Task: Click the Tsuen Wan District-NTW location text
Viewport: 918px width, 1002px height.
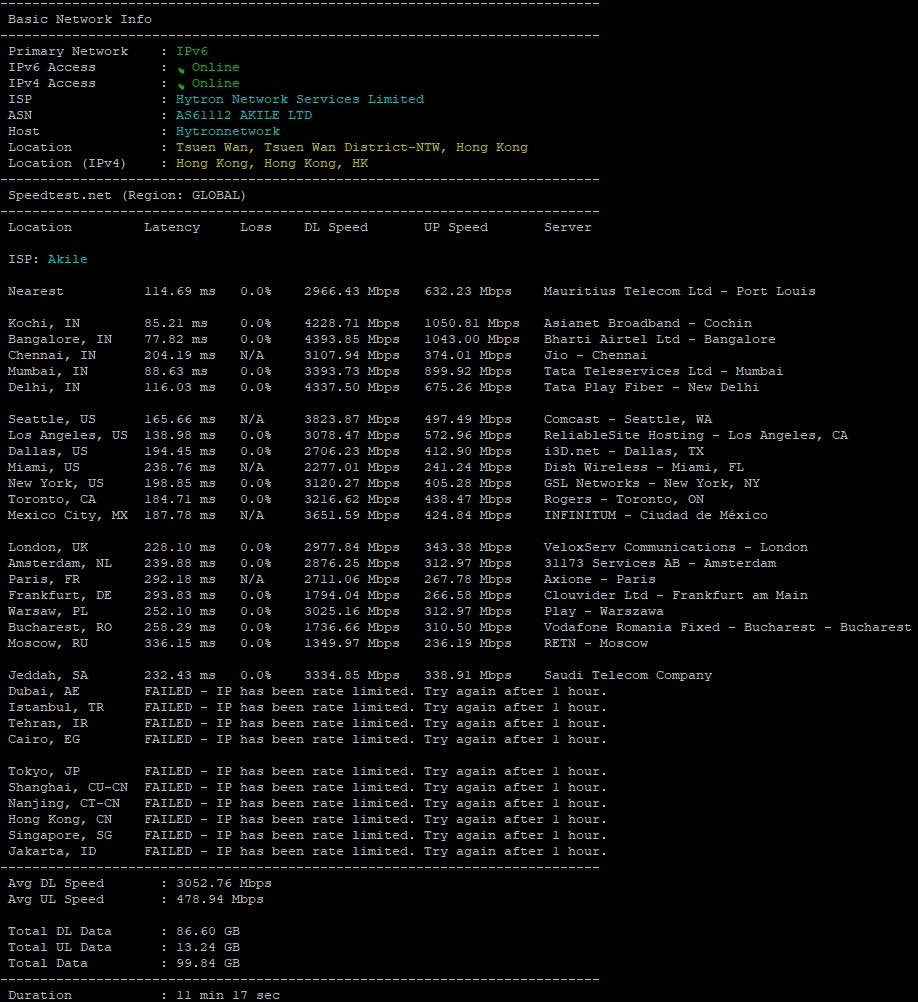Action: 352,147
